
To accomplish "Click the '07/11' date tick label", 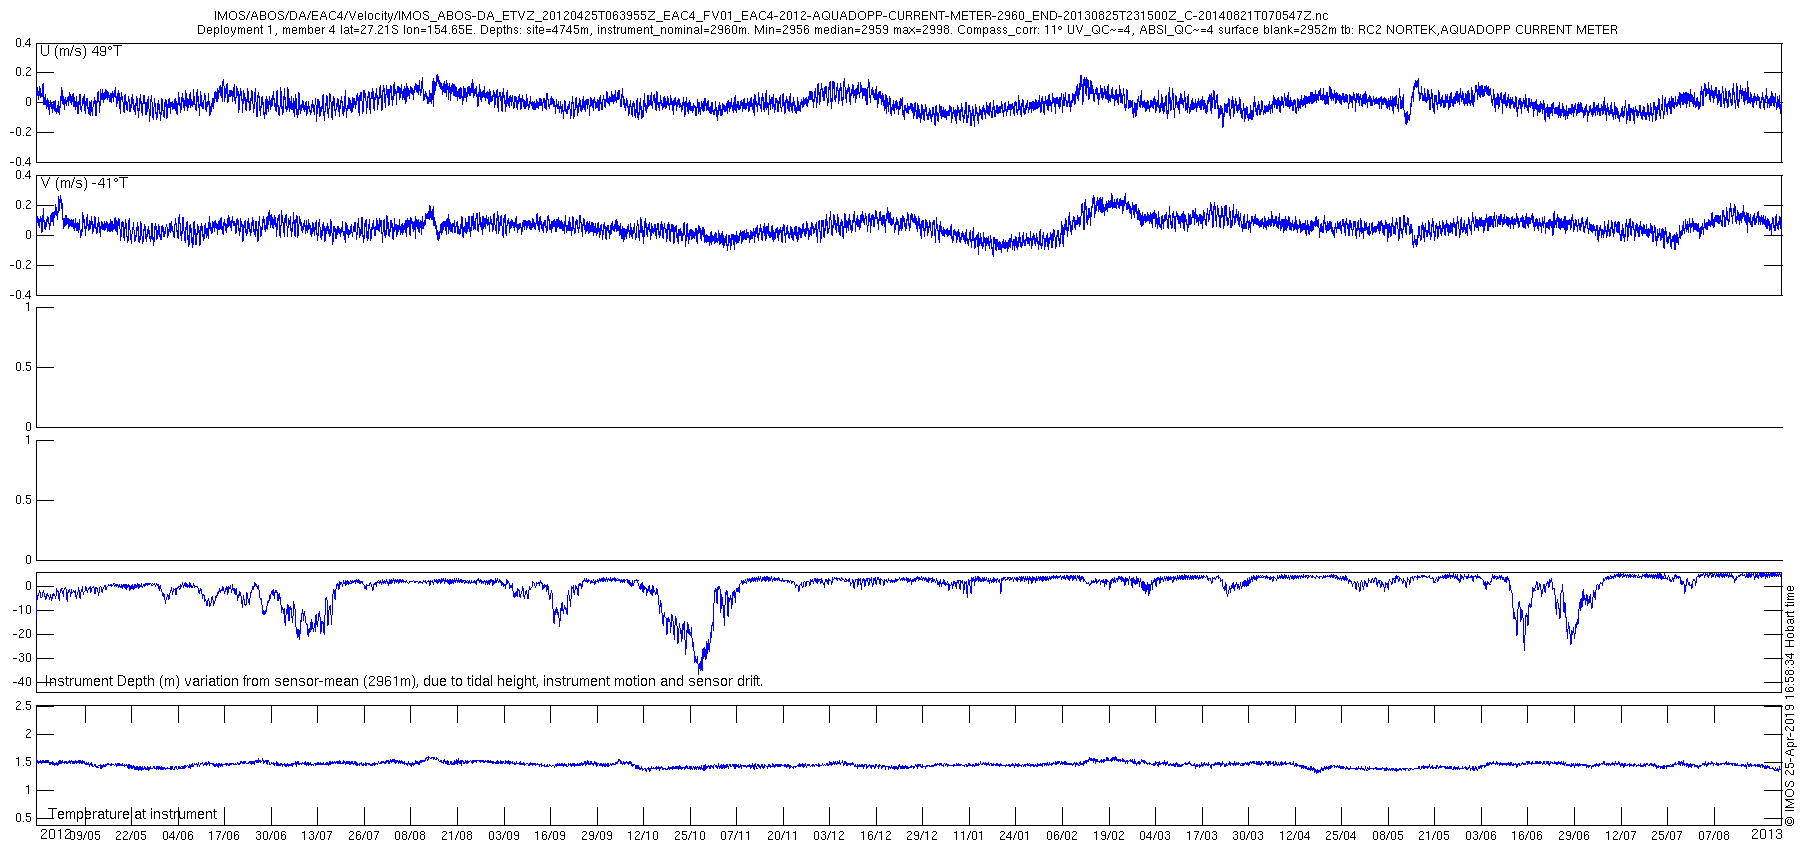I will pos(736,836).
